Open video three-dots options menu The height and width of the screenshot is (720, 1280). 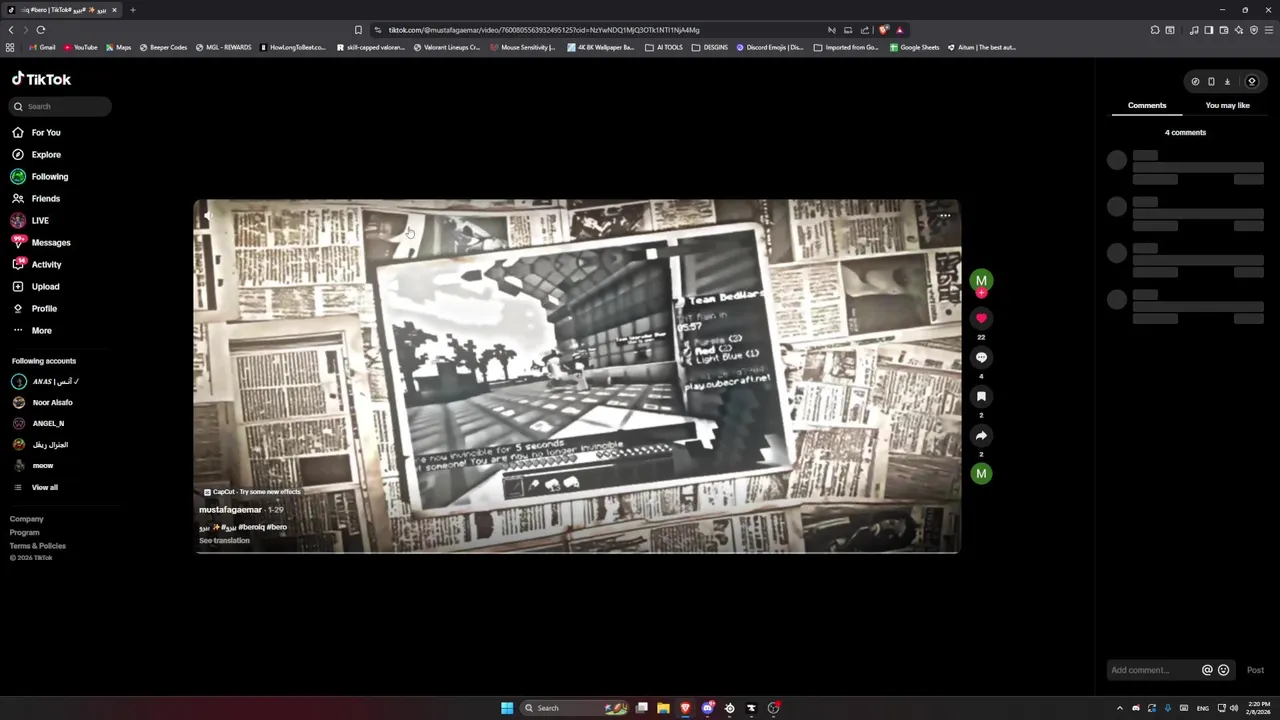click(945, 215)
